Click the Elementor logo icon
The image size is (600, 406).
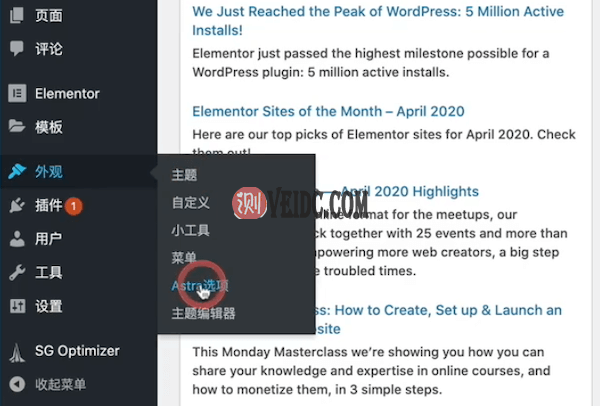(x=17, y=93)
